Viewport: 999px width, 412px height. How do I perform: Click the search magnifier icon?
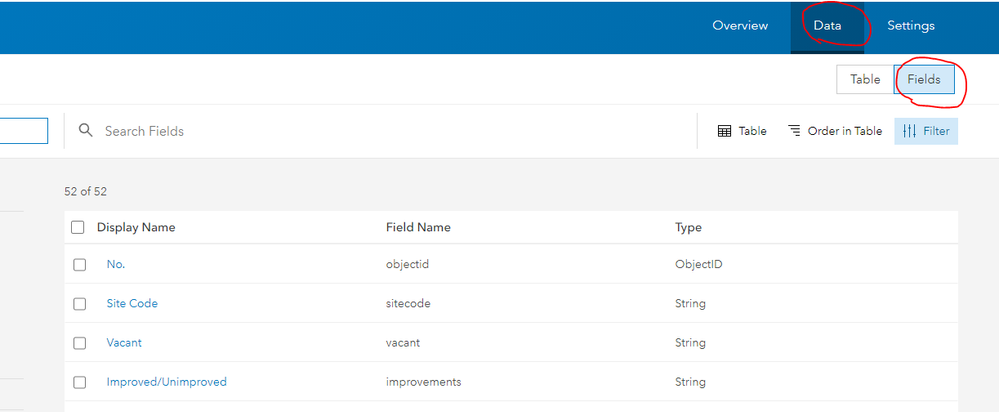tap(86, 131)
